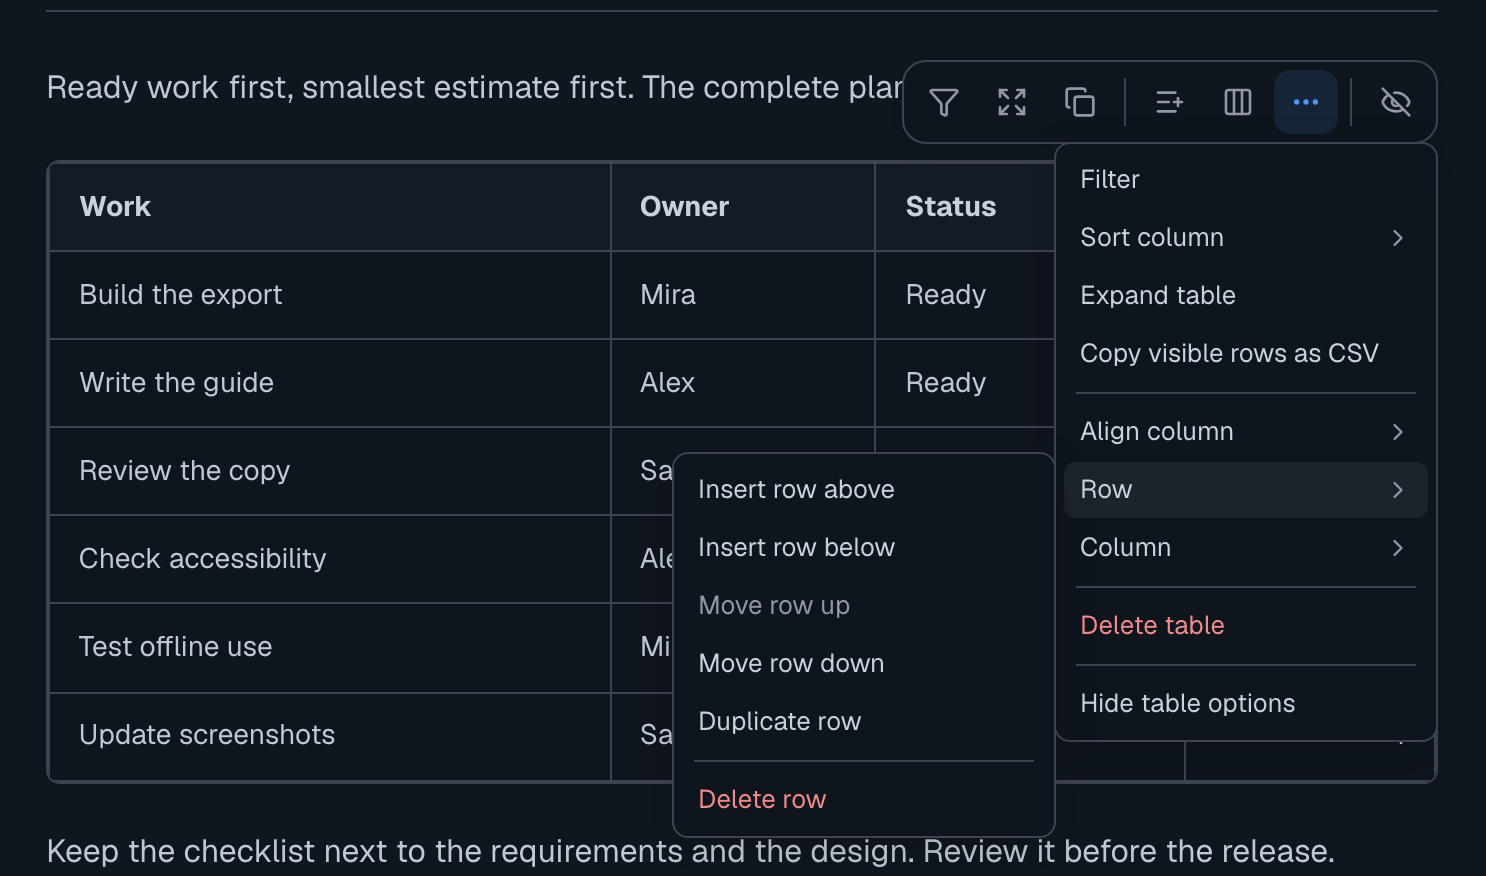Viewport: 1486px width, 876px height.
Task: Click Delete row in the submenu
Action: [x=864, y=800]
